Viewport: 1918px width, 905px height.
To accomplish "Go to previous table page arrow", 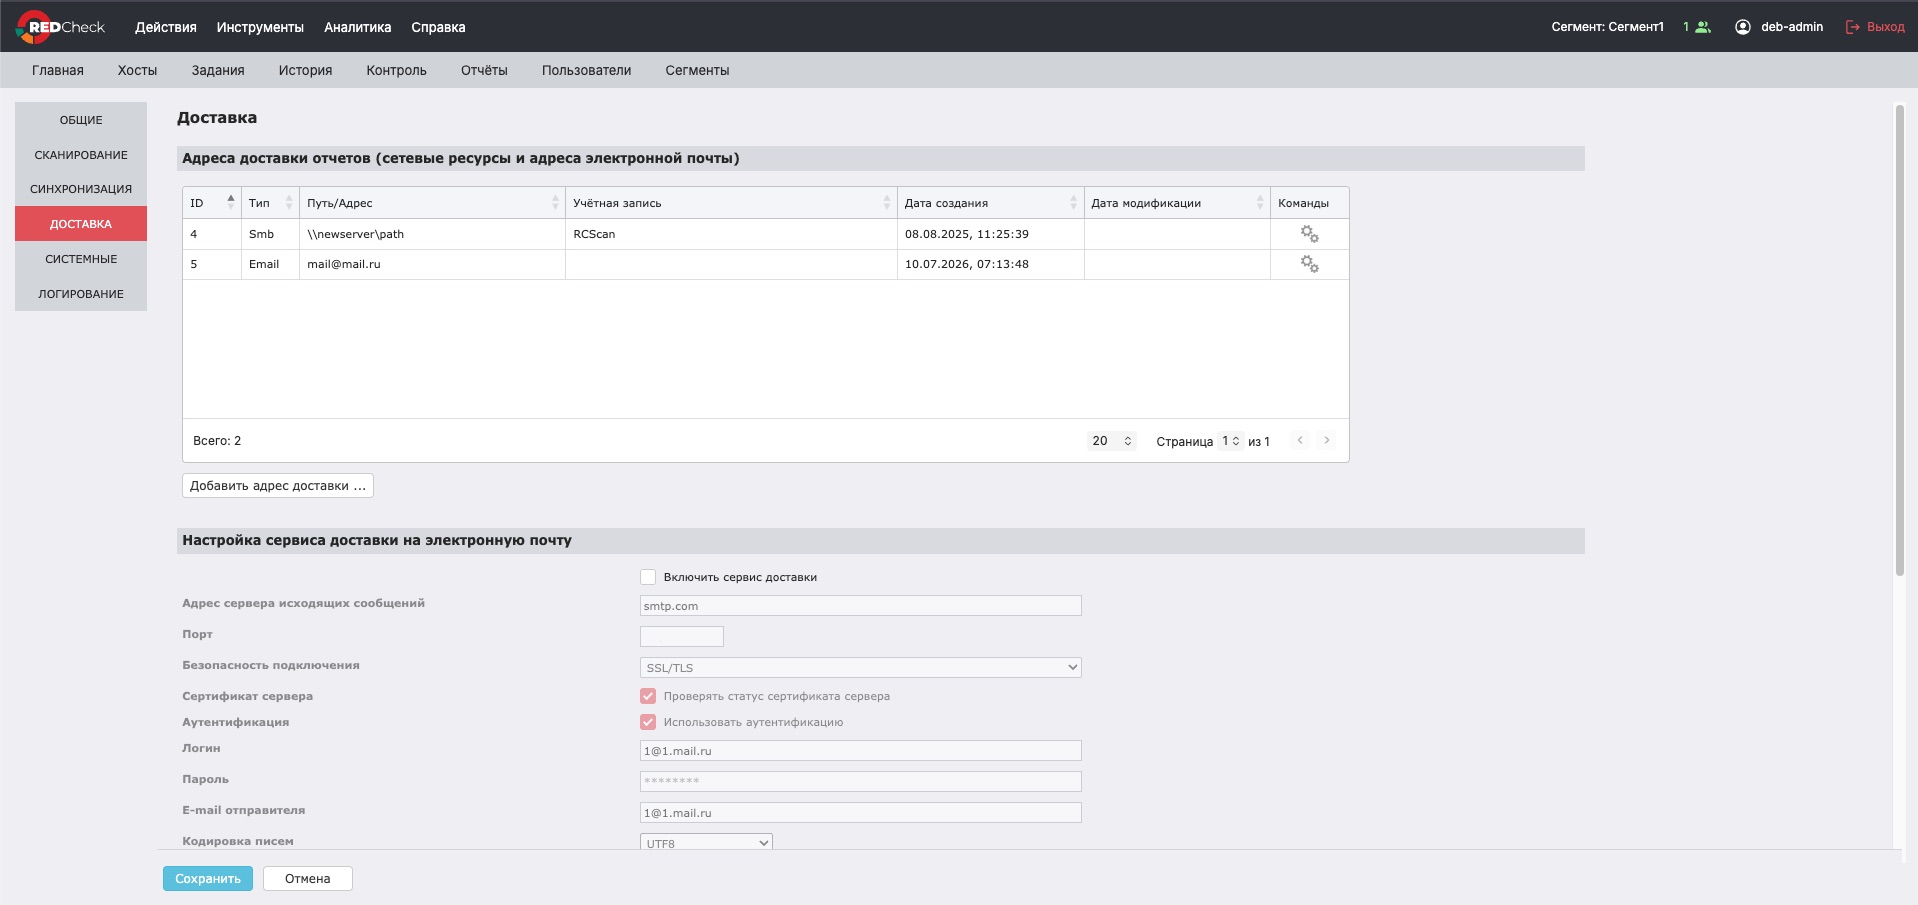I will pos(1300,440).
